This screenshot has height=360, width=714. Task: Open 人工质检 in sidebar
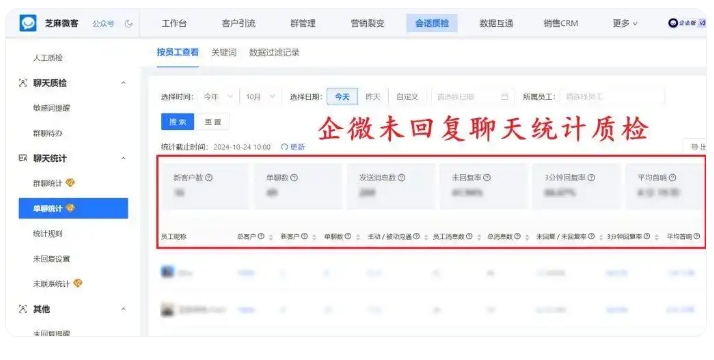(48, 58)
